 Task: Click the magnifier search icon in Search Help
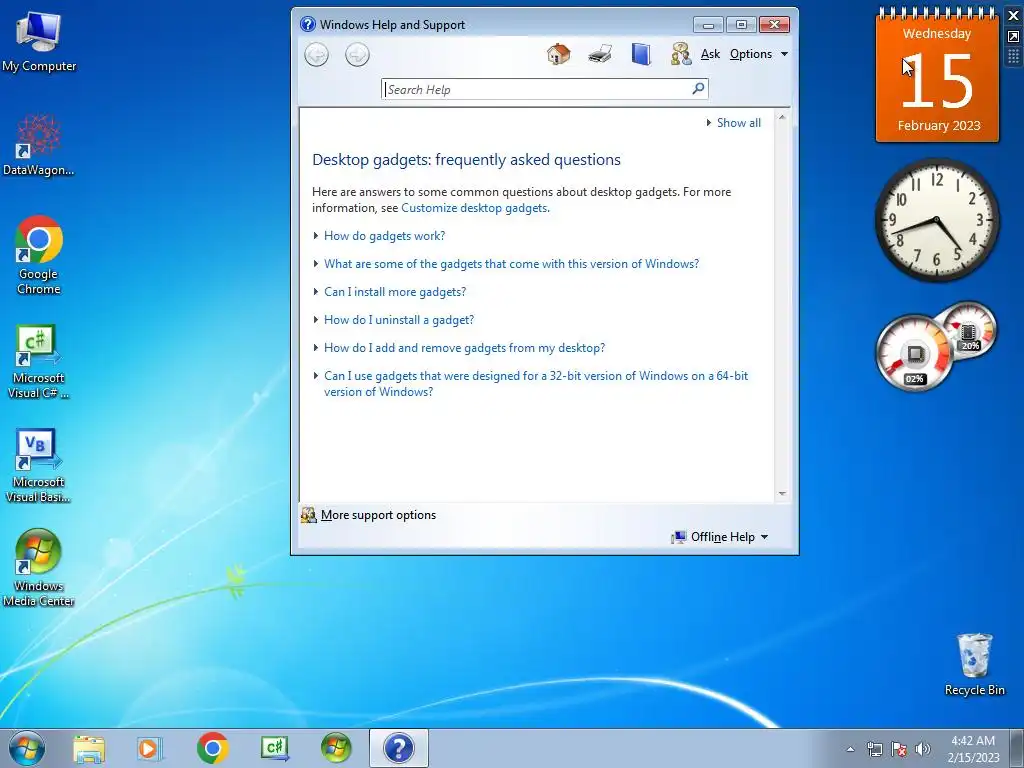(698, 88)
